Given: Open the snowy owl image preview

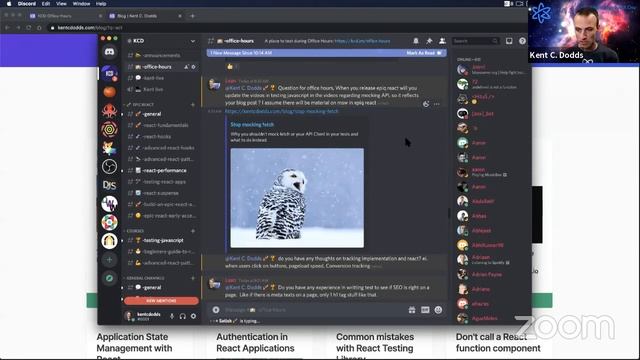Looking at the screenshot, I should pos(297,198).
